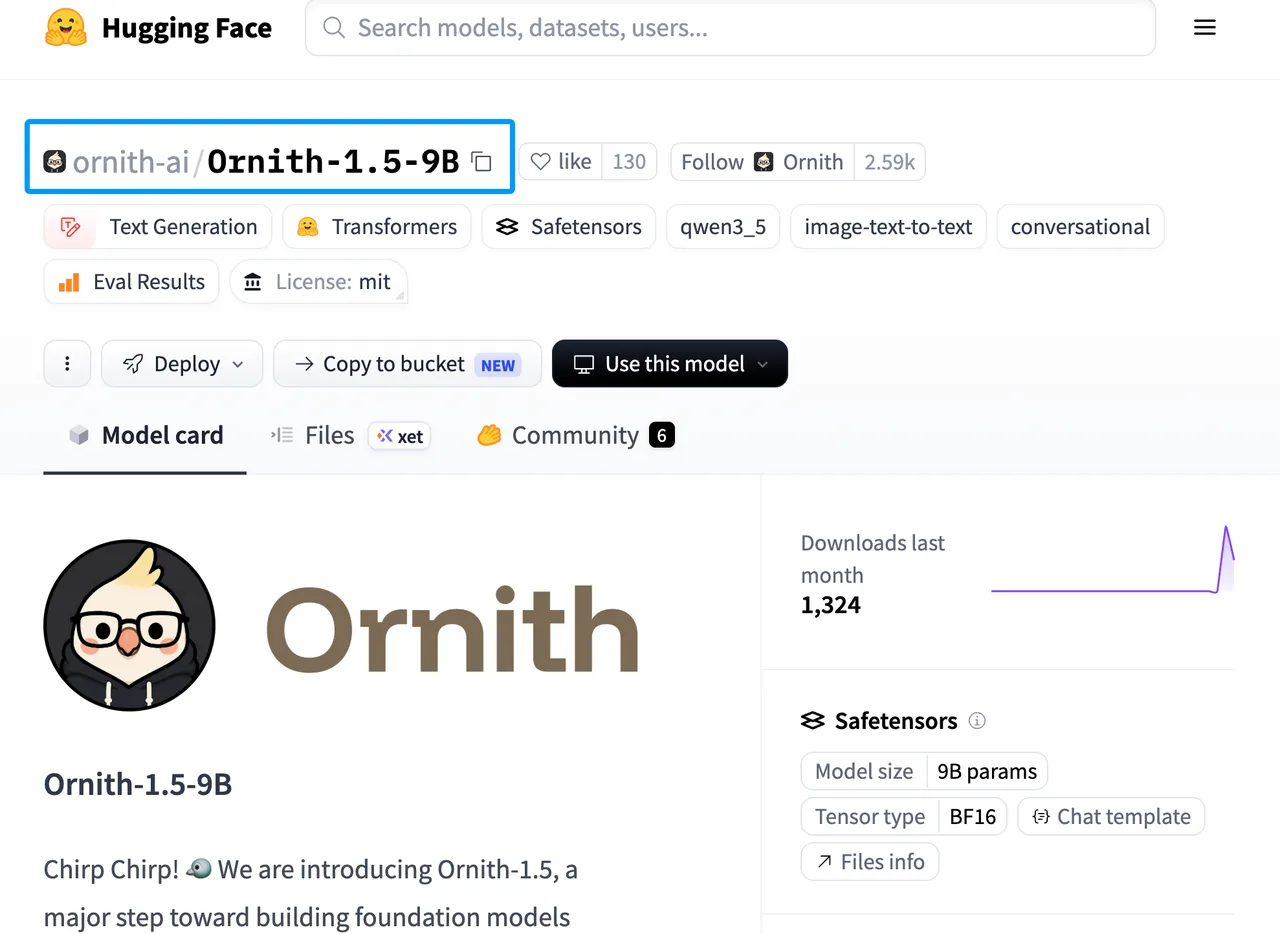The width and height of the screenshot is (1280, 934).
Task: Open the Files info button
Action: click(x=870, y=861)
